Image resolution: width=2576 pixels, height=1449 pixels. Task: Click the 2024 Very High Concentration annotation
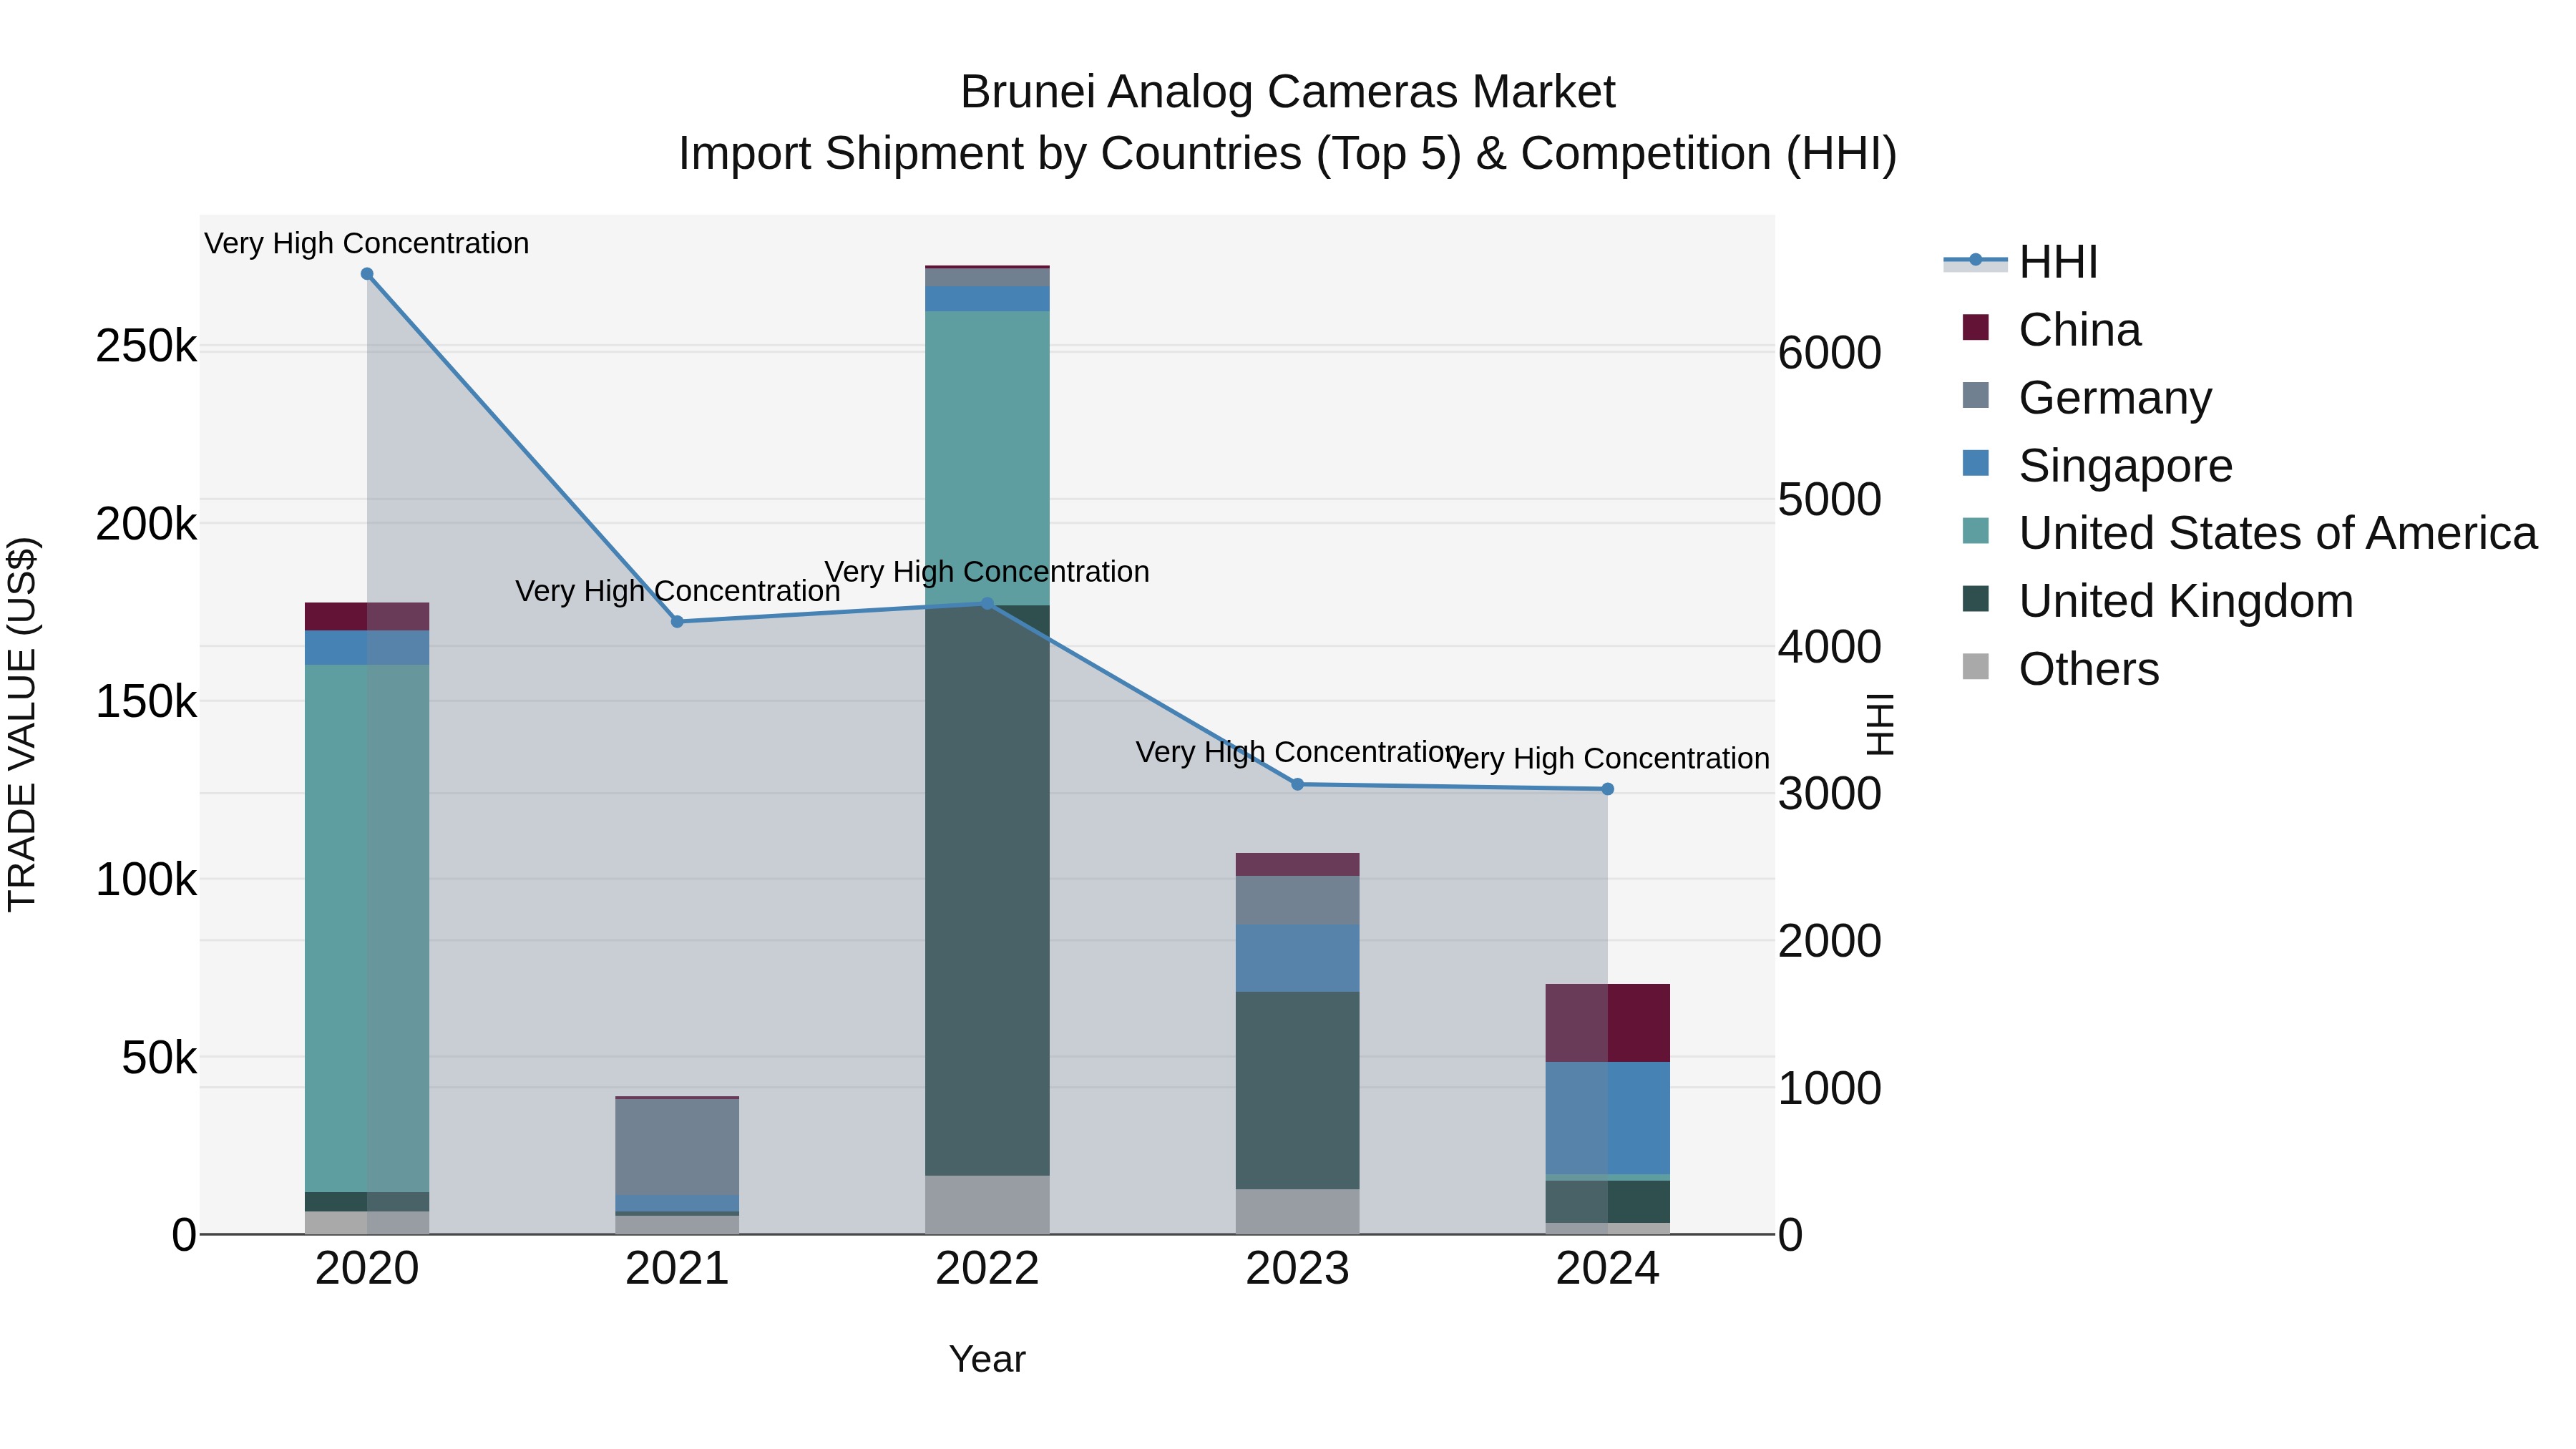(x=1608, y=759)
